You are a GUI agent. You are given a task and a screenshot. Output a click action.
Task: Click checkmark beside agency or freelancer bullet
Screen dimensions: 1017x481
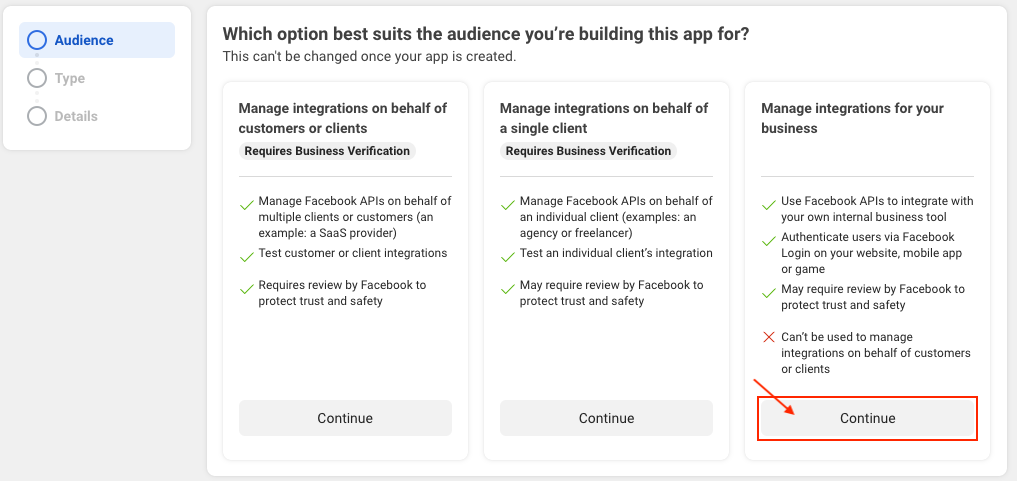tap(508, 205)
